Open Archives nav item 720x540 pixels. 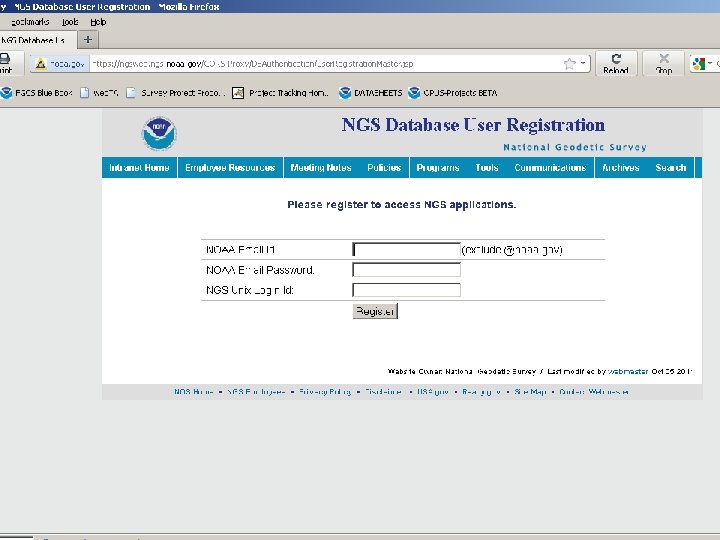[620, 168]
